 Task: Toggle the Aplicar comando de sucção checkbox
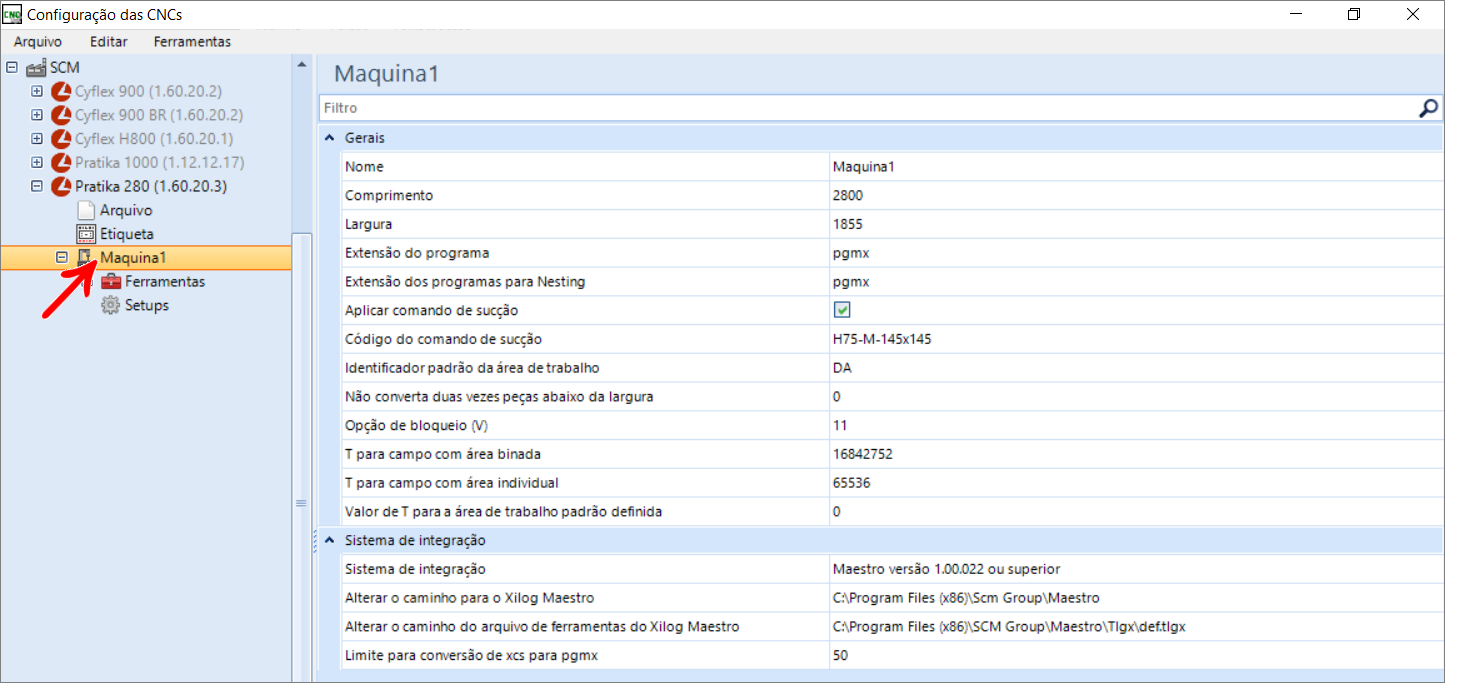coord(842,310)
